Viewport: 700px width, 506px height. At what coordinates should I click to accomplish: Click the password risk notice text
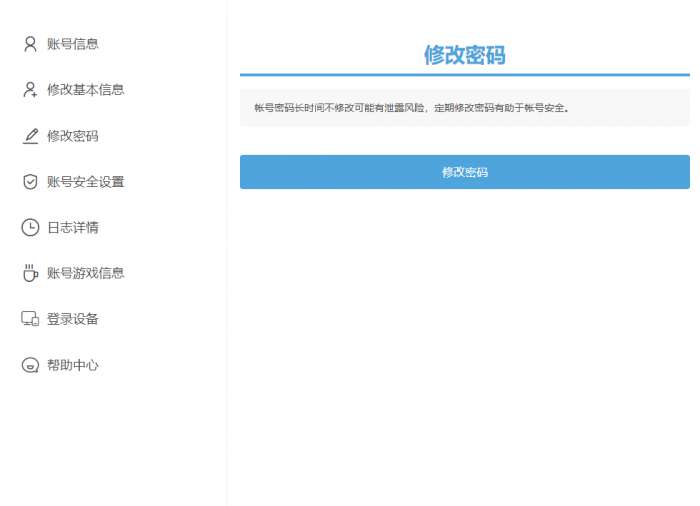point(411,108)
